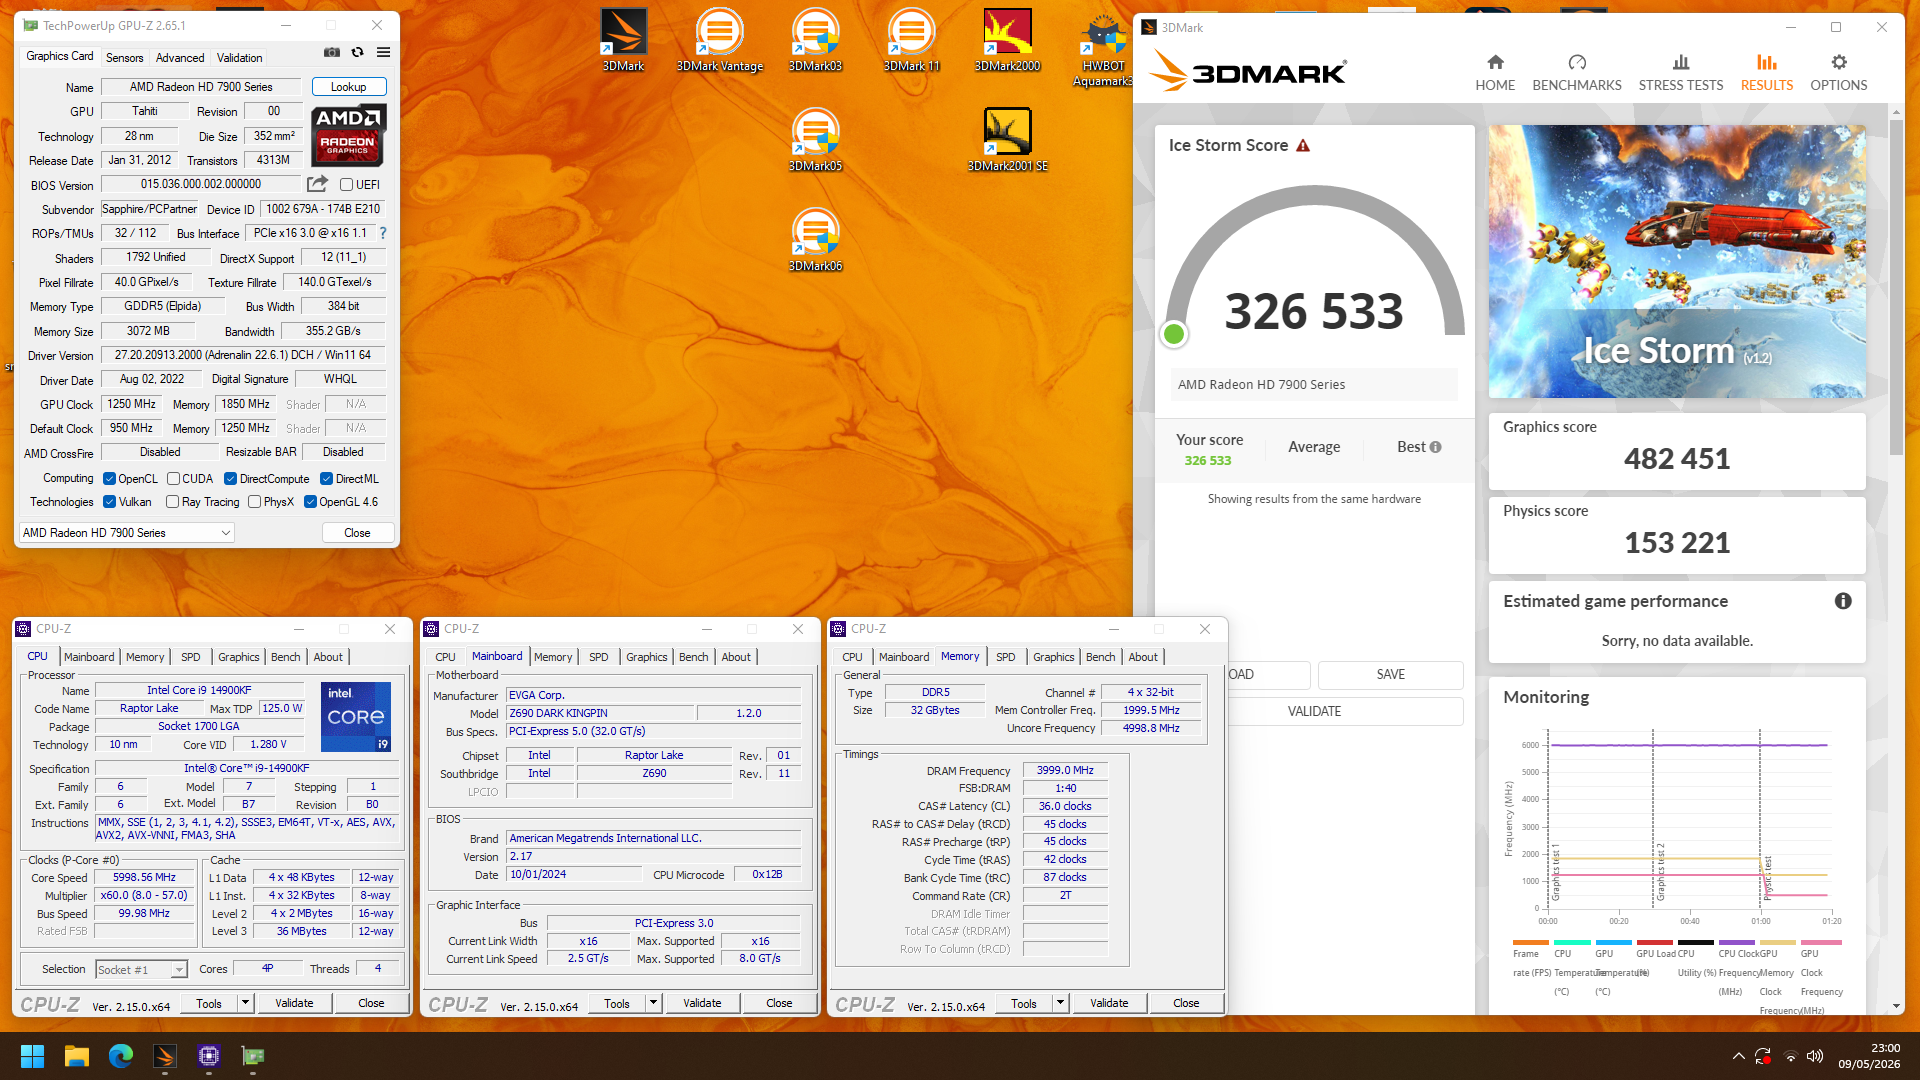The height and width of the screenshot is (1080, 1920).
Task: Click the Bus Interface question mark
Action: click(x=382, y=233)
